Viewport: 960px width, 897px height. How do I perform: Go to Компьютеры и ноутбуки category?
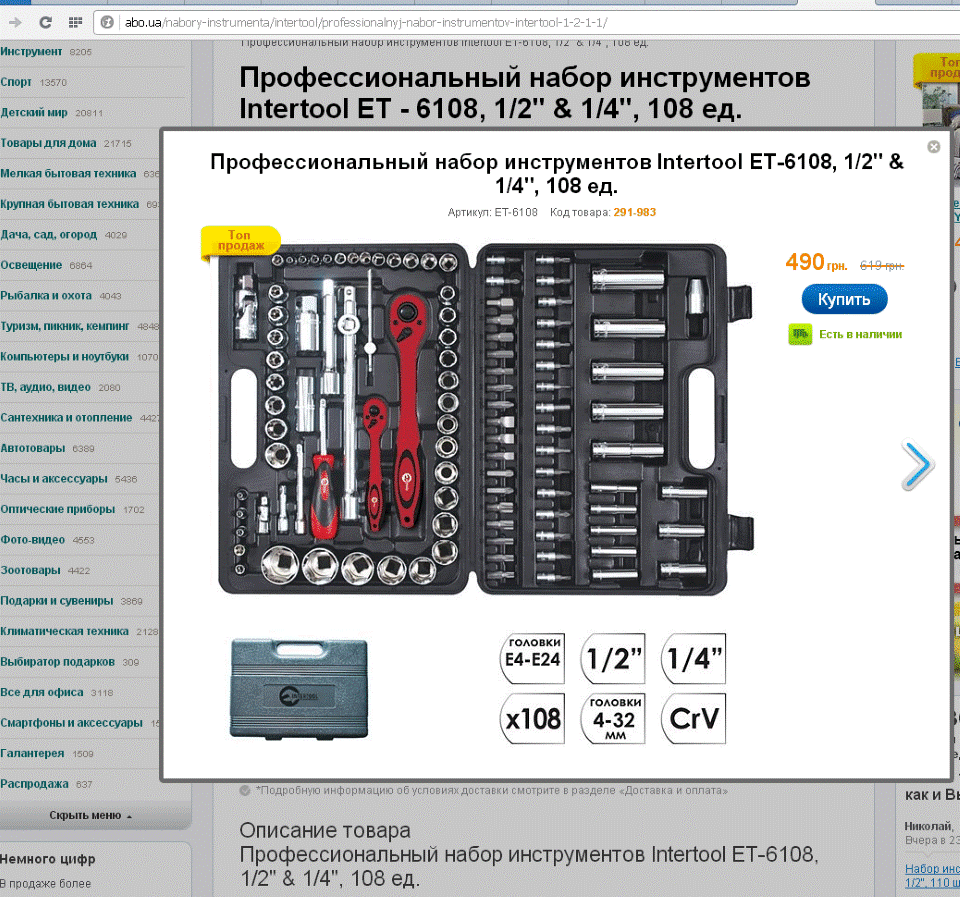[x=64, y=357]
